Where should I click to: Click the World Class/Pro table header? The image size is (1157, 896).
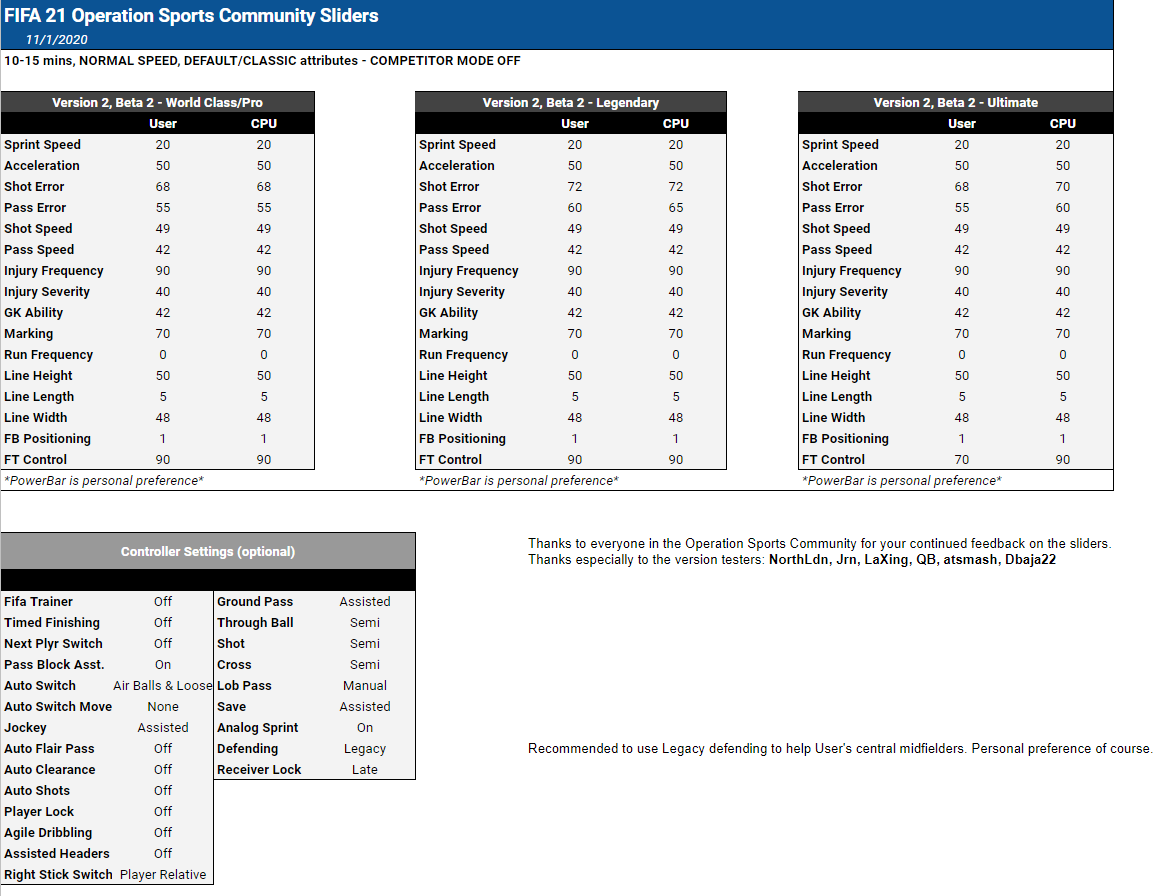click(158, 102)
